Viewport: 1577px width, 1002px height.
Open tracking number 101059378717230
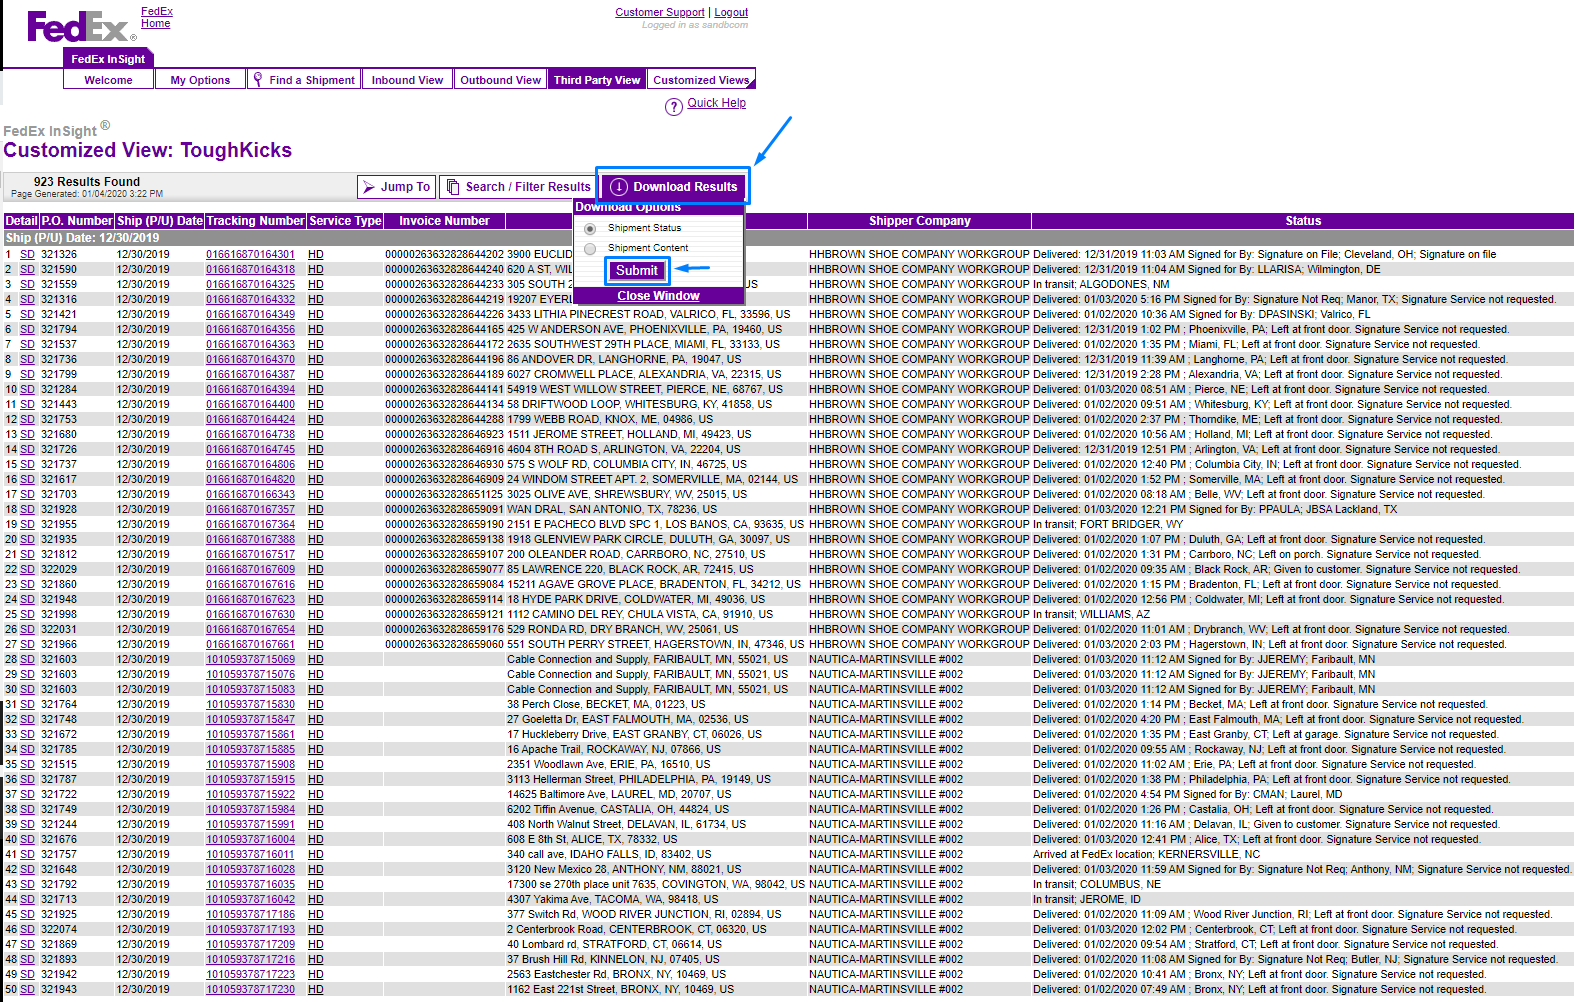251,990
